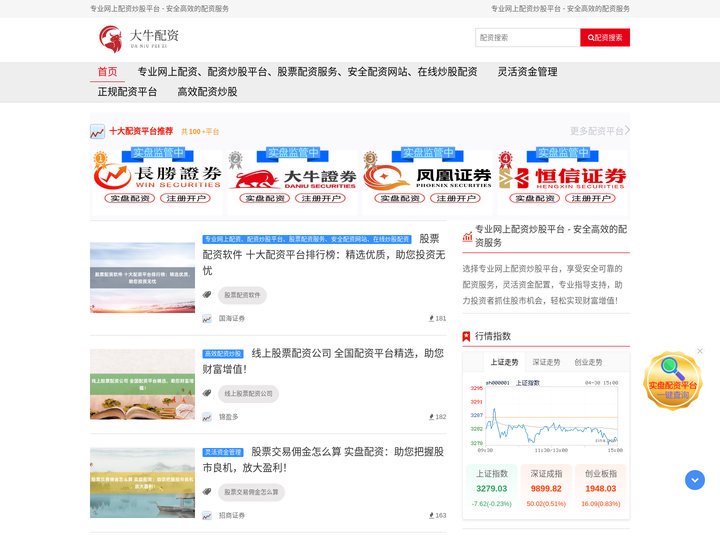Click the tag icon beside 股票交易佣金怎么算
Viewport: 720px width, 540px height.
click(207, 492)
